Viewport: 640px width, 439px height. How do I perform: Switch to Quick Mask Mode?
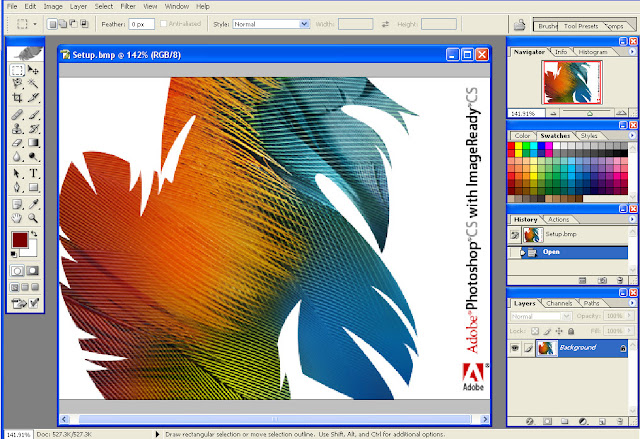33,270
